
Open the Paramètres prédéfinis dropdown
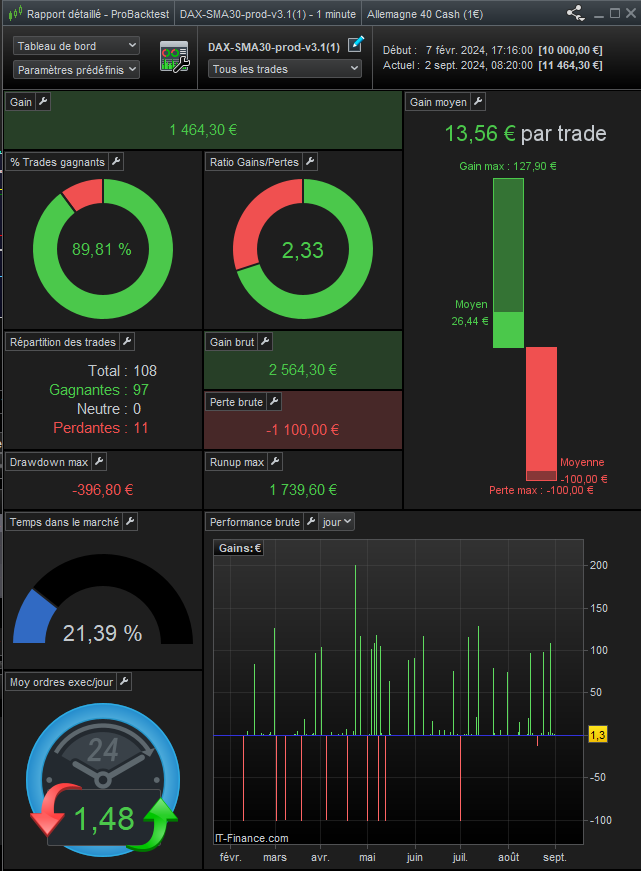[76, 70]
